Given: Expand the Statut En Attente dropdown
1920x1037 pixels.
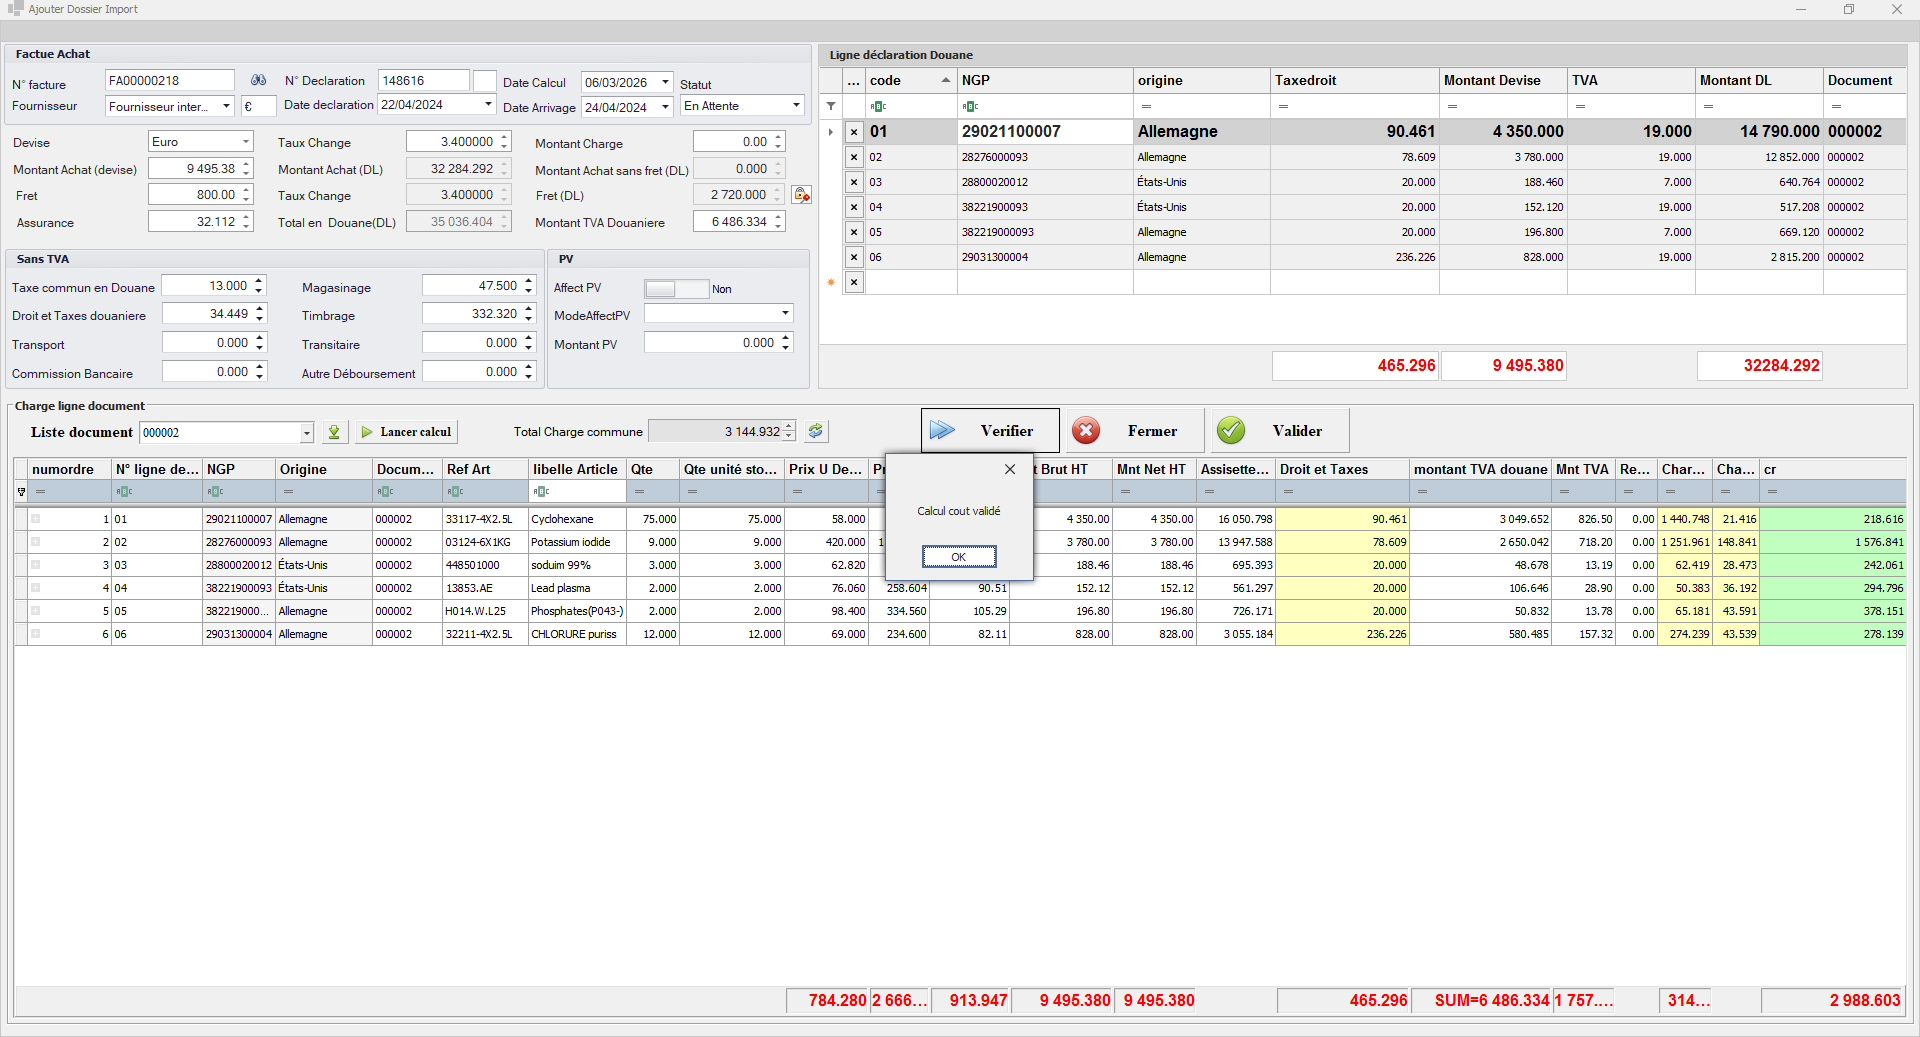Looking at the screenshot, I should (796, 106).
